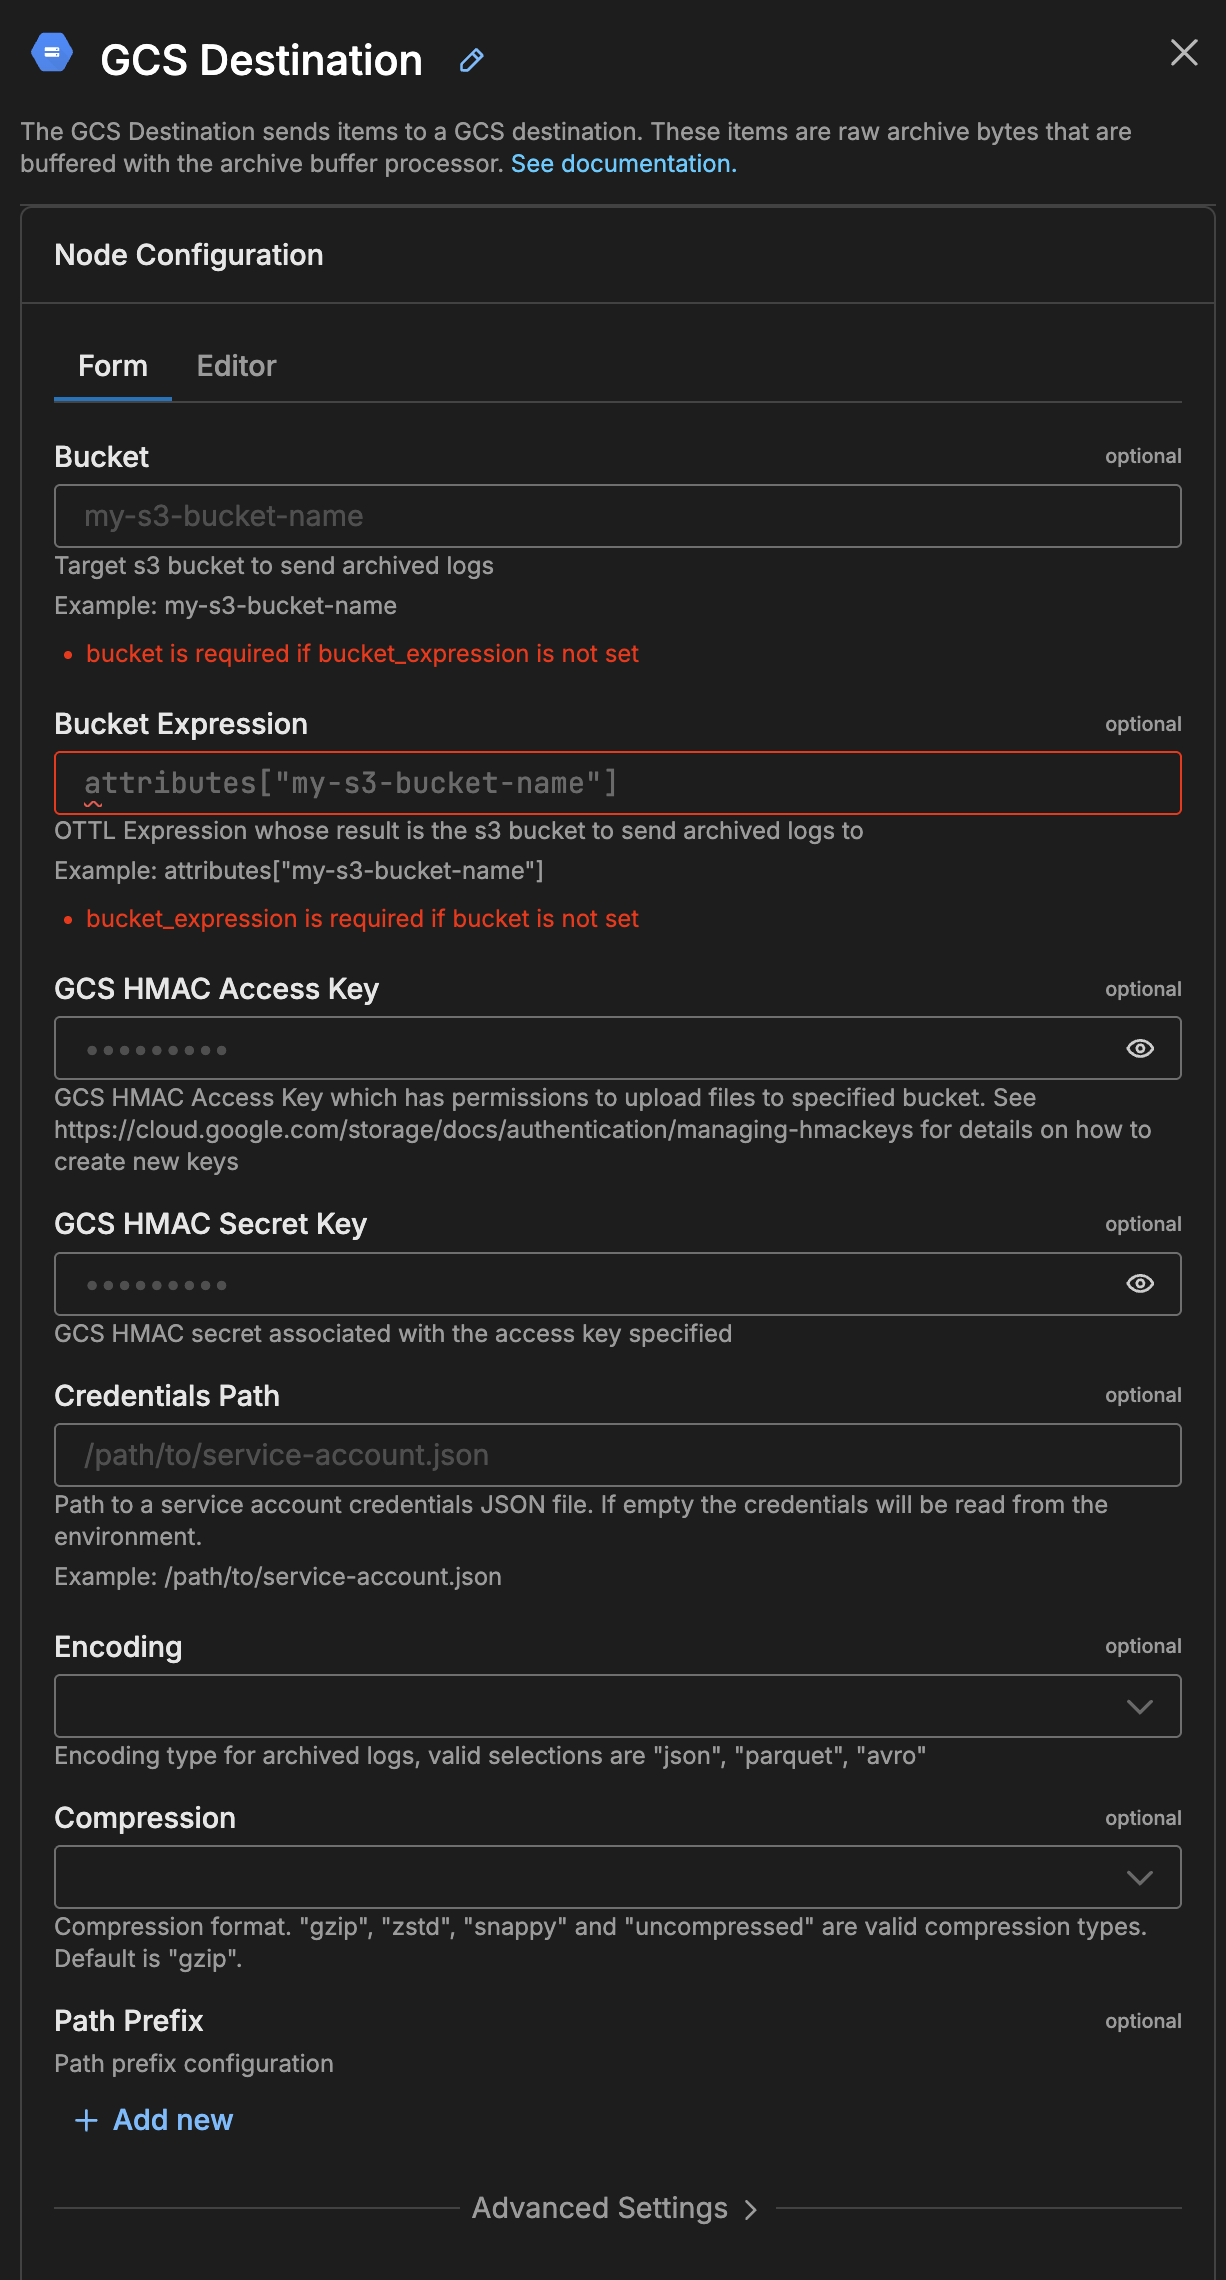The height and width of the screenshot is (2280, 1226).
Task: Click the pencil icon to rename node
Action: 472,61
